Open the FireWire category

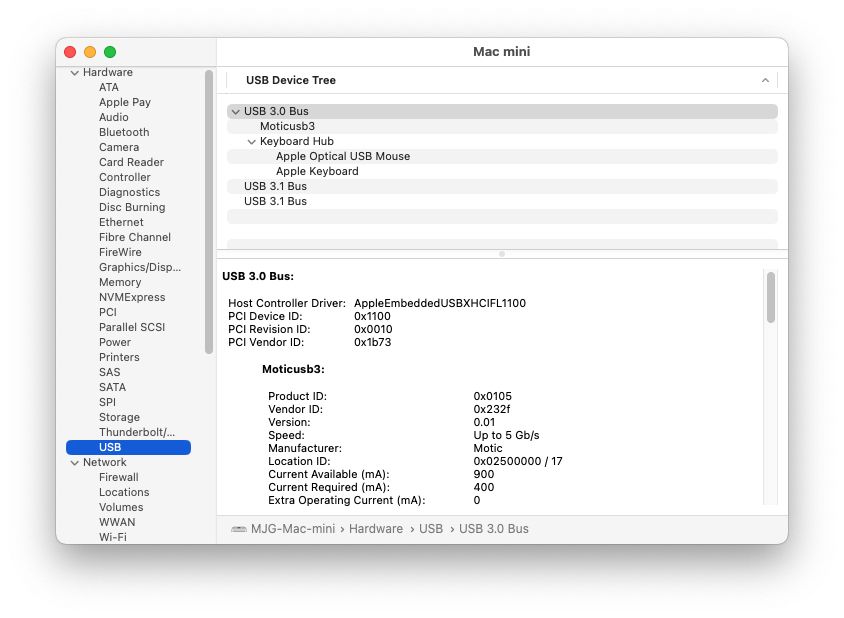[121, 252]
